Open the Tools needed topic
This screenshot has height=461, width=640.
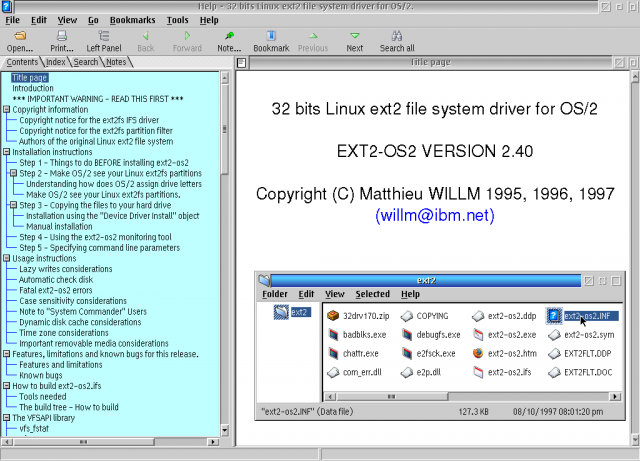pos(42,396)
